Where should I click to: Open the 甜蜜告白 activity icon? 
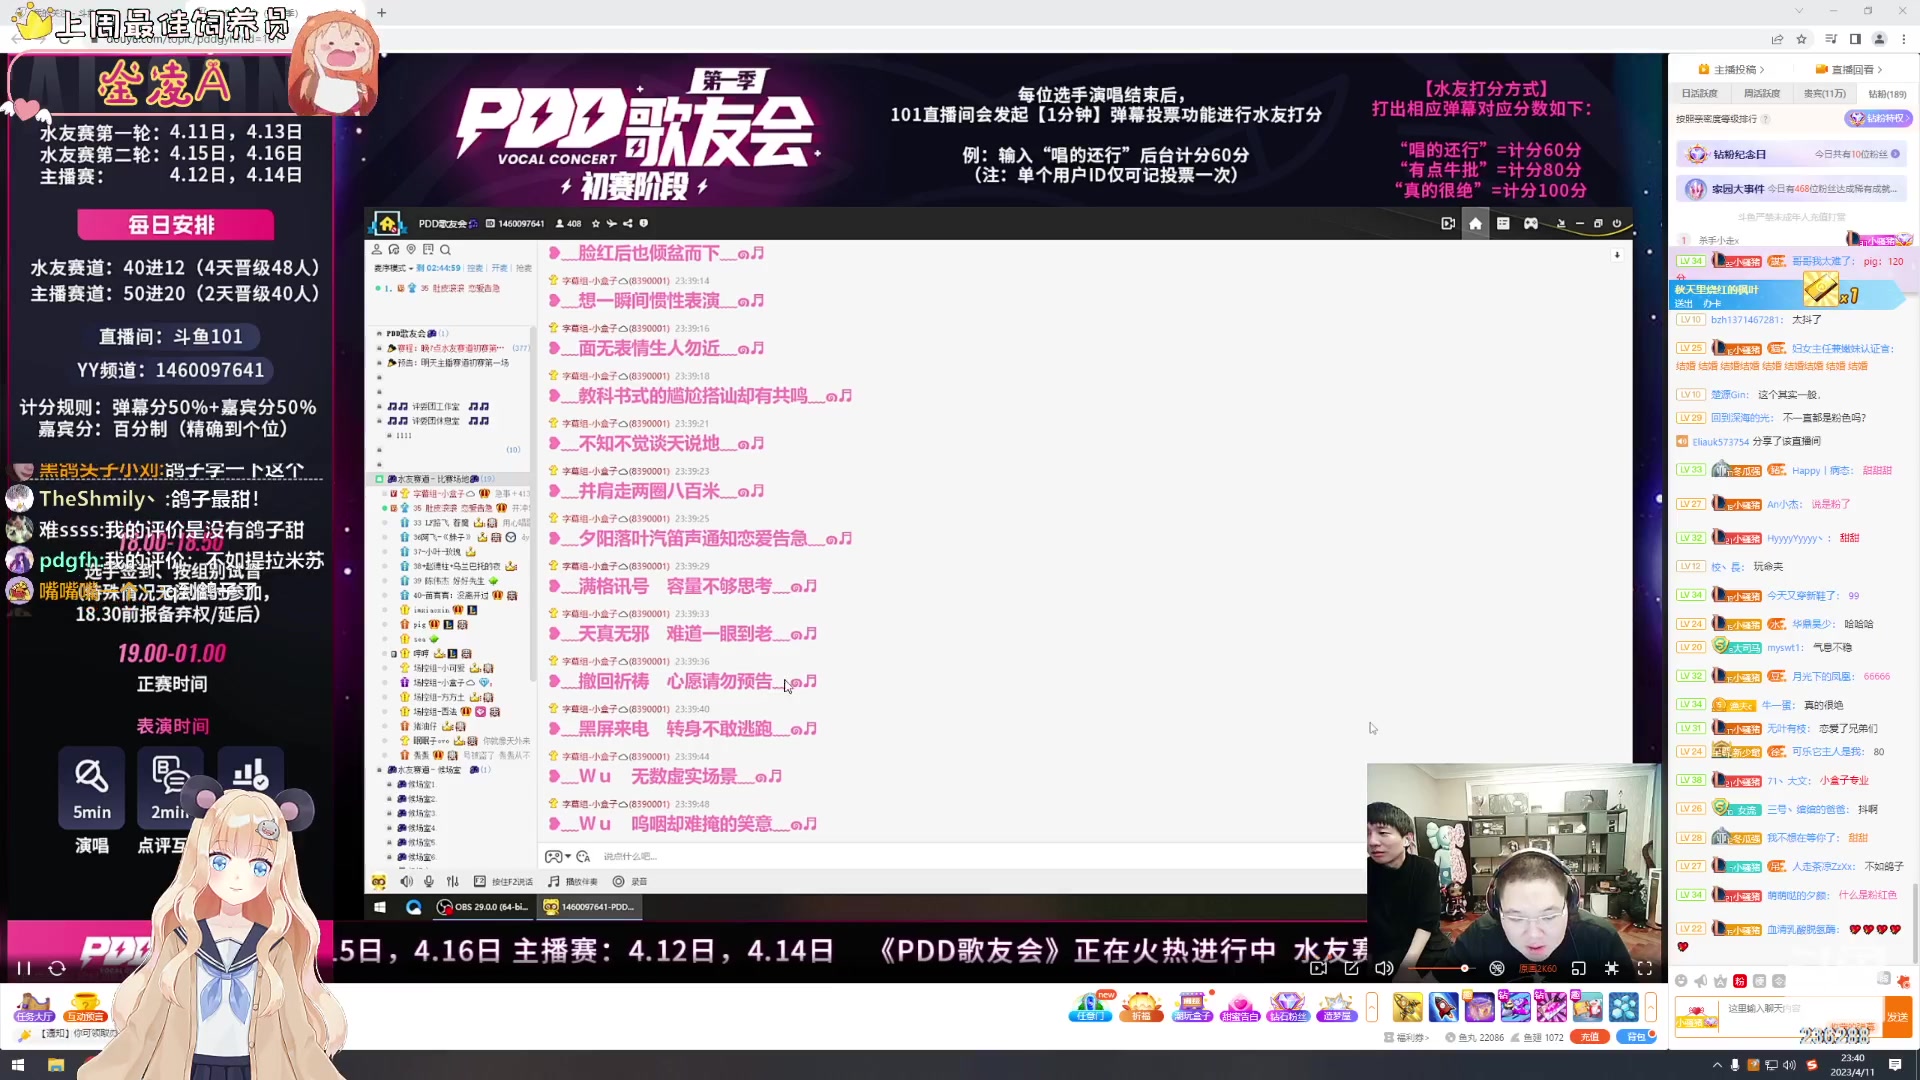pyautogui.click(x=1240, y=1007)
